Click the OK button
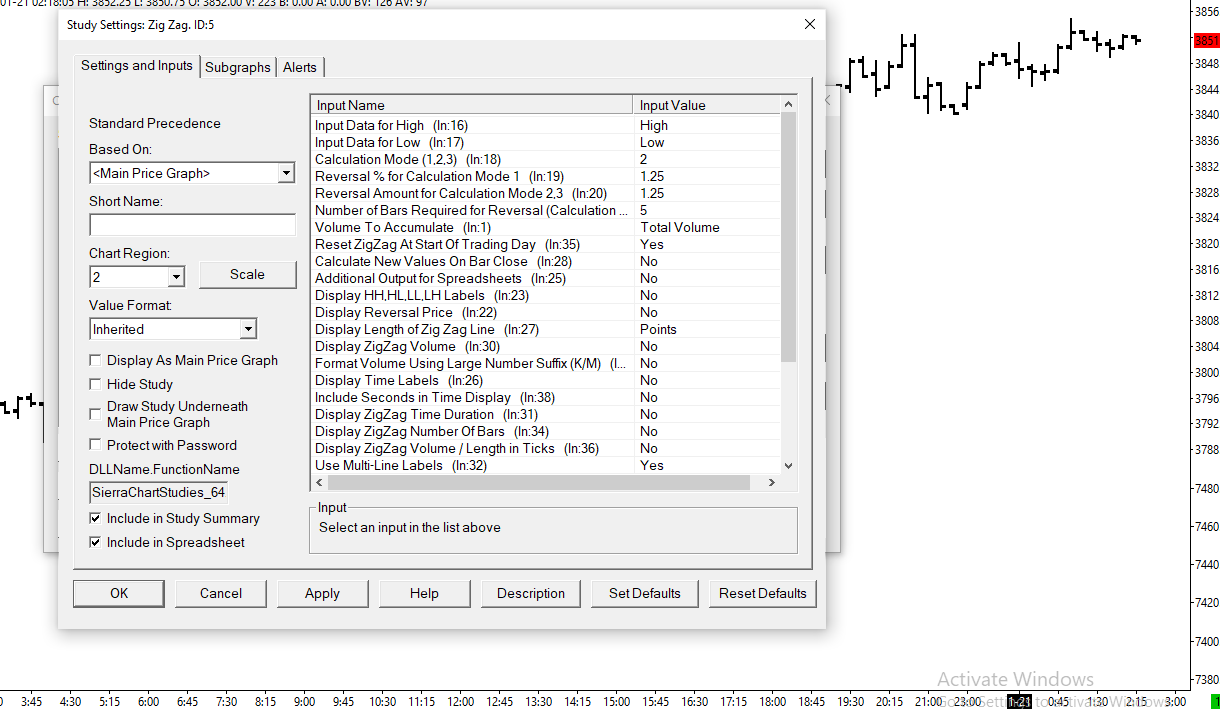Screen dimensions: 1220x709 (x=119, y=593)
